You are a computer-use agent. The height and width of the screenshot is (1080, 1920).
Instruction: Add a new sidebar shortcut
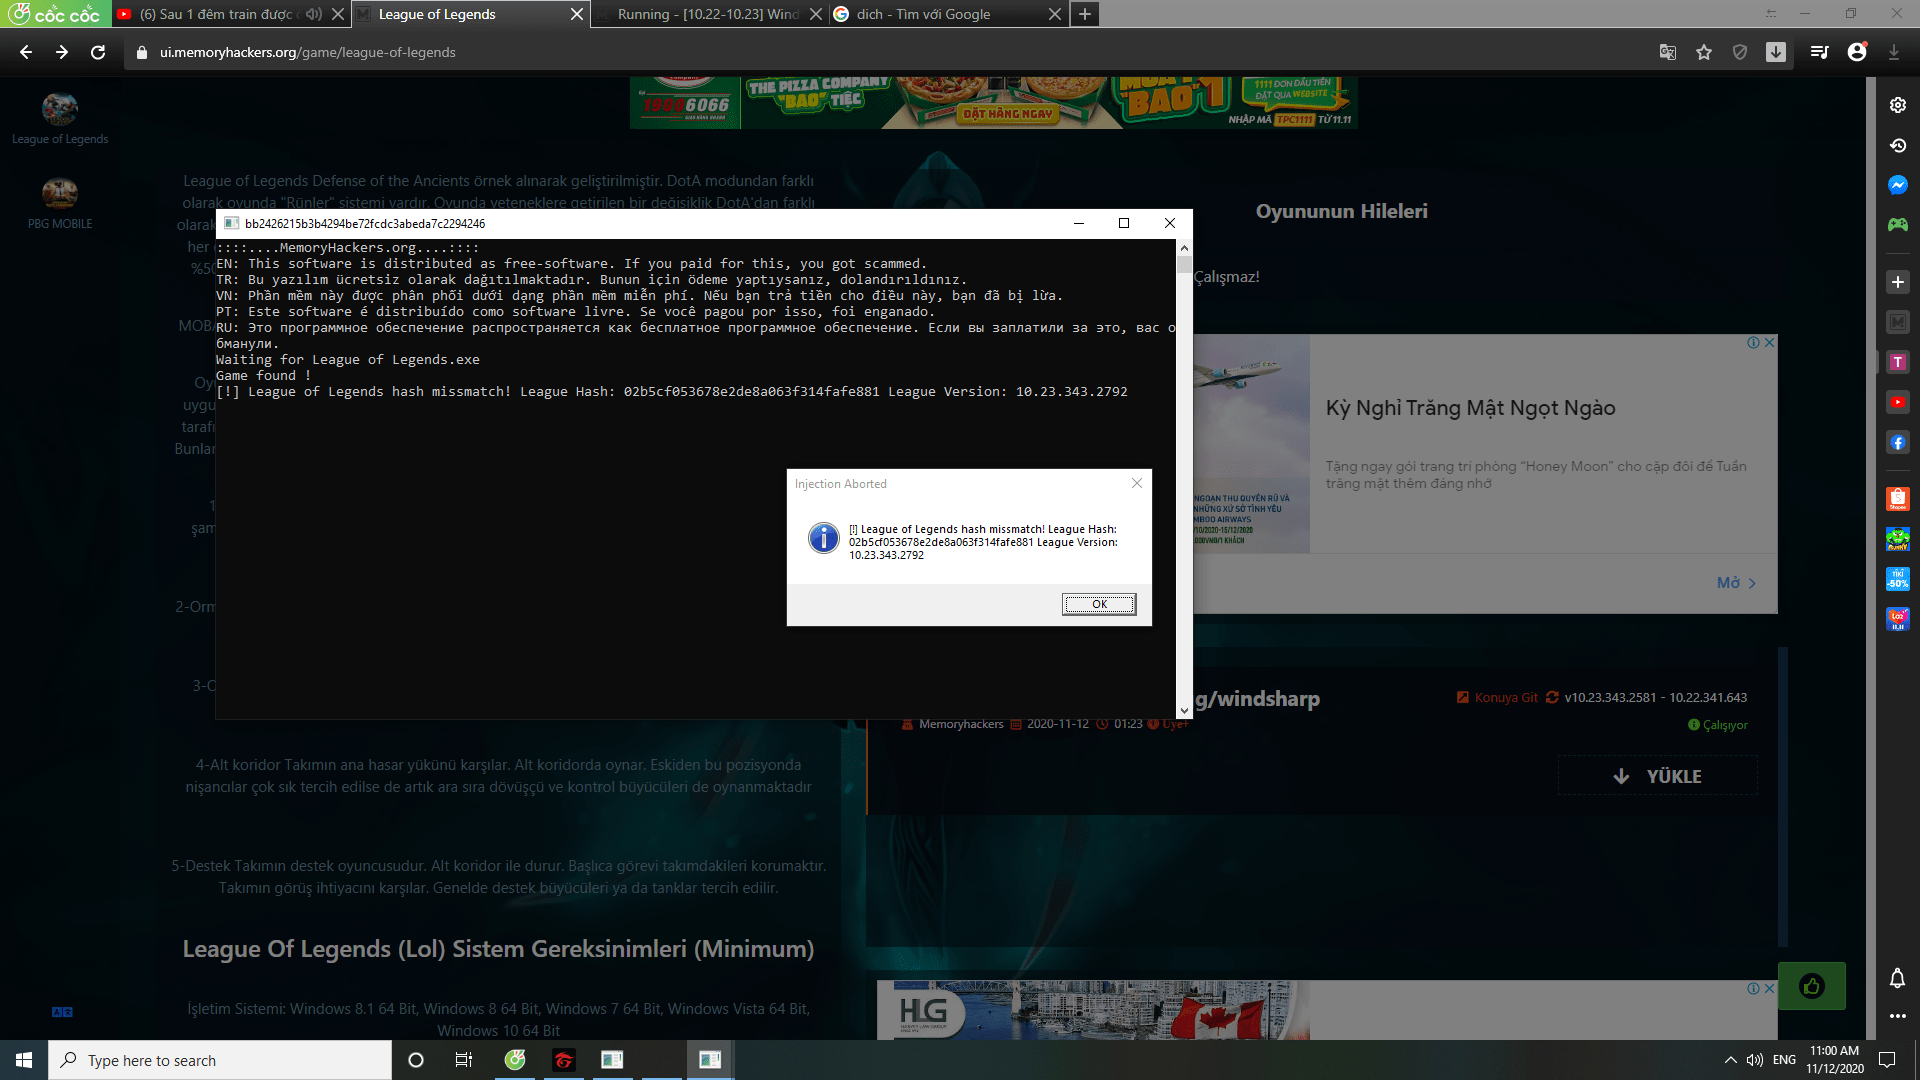pyautogui.click(x=1898, y=282)
